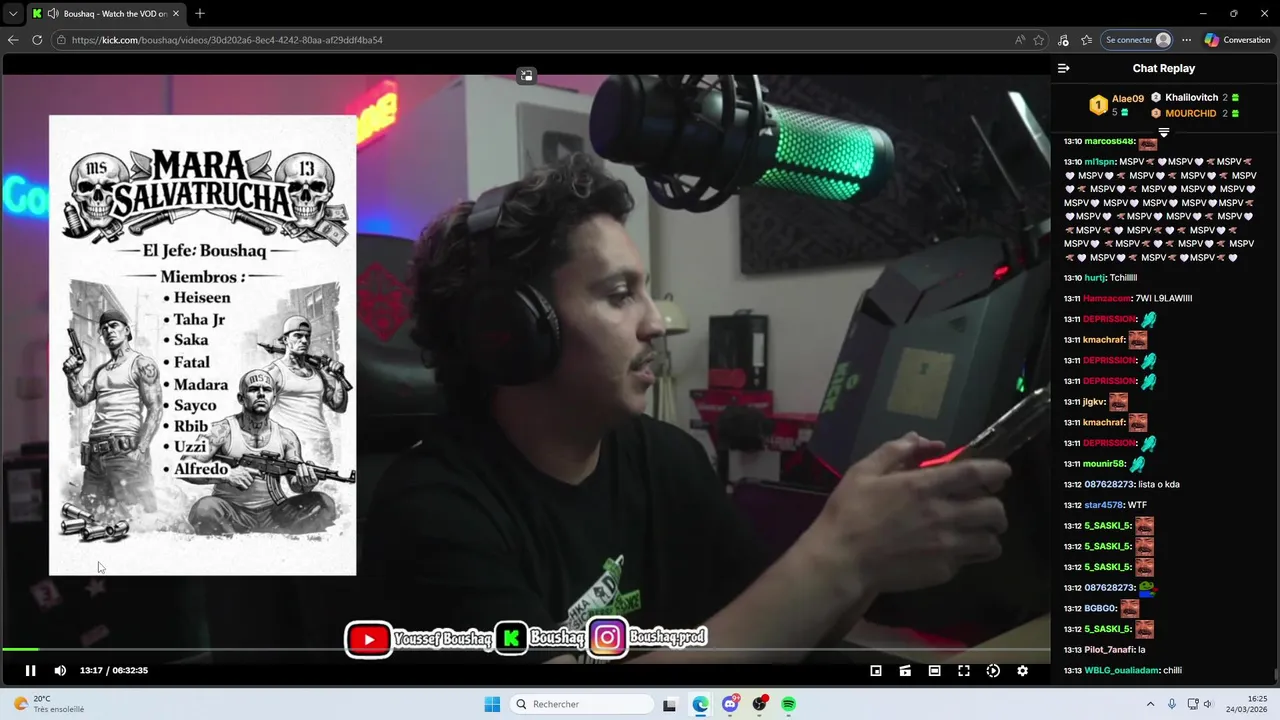Show hidden system tray icons

1151,704
